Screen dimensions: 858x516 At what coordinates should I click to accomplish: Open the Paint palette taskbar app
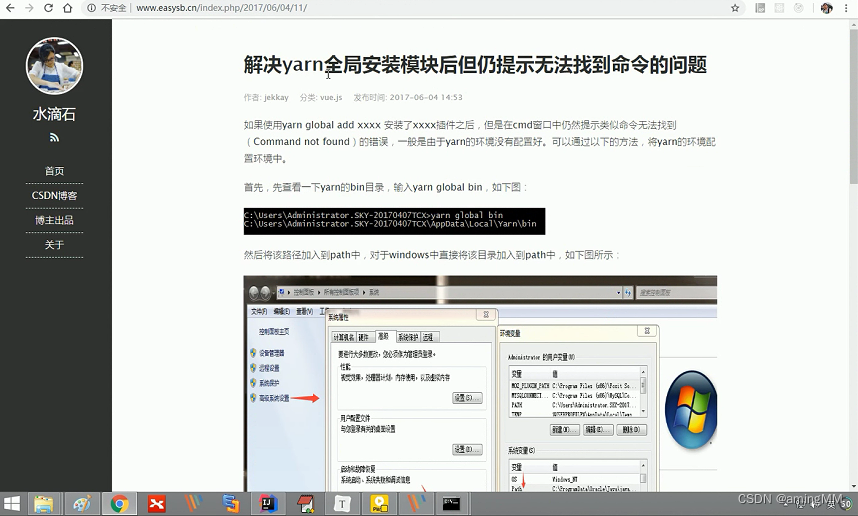pos(82,503)
